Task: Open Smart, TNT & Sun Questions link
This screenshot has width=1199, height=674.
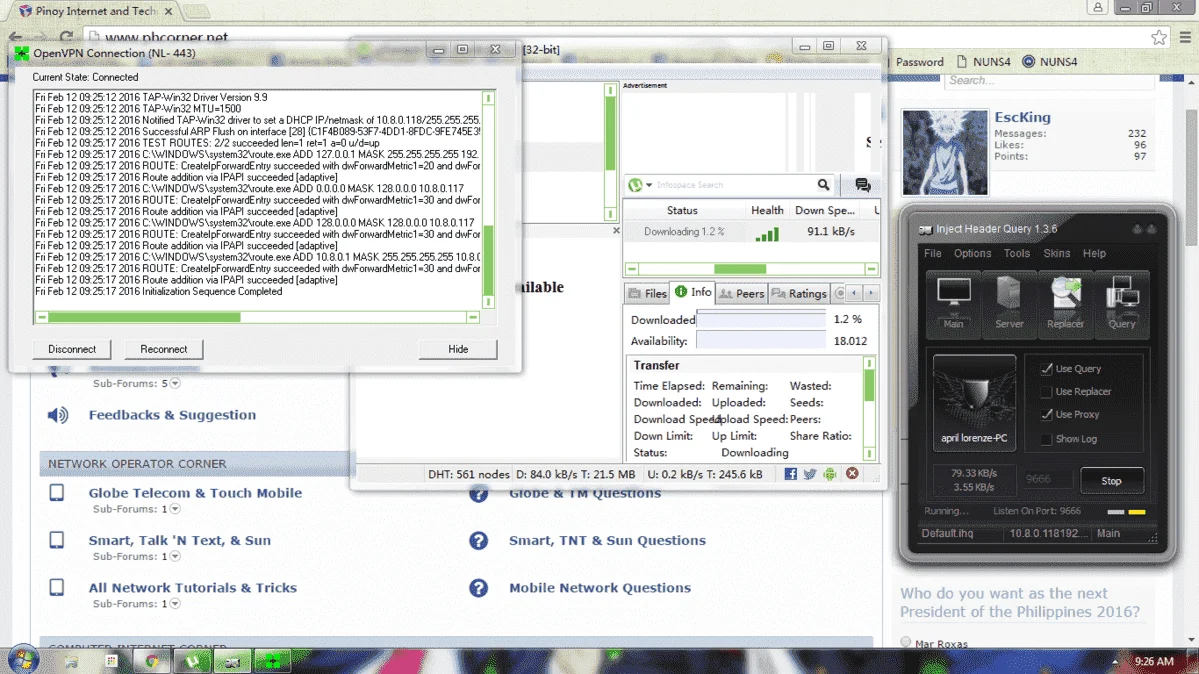Action: [x=607, y=540]
